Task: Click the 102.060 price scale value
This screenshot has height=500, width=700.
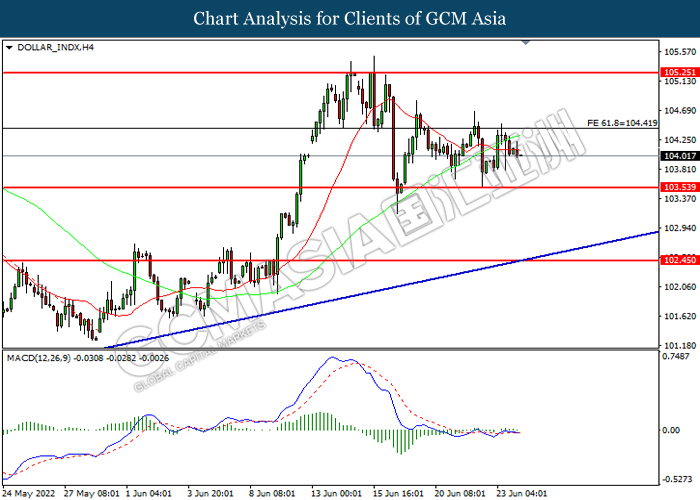Action: 680,287
